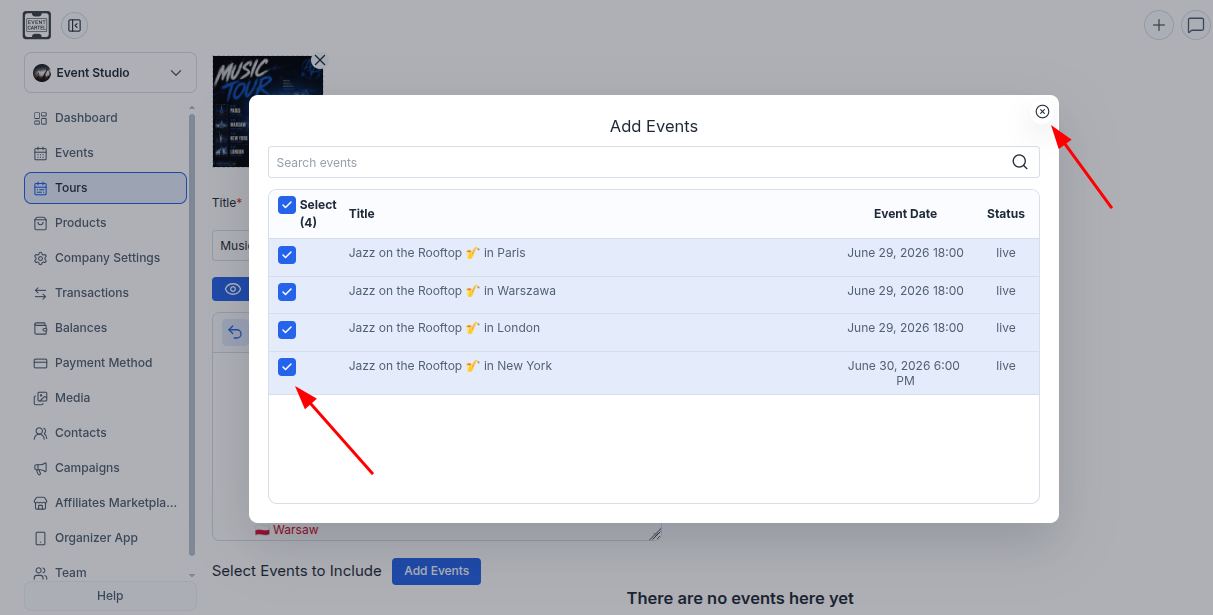Focus the Search events input field

[x=640, y=162]
